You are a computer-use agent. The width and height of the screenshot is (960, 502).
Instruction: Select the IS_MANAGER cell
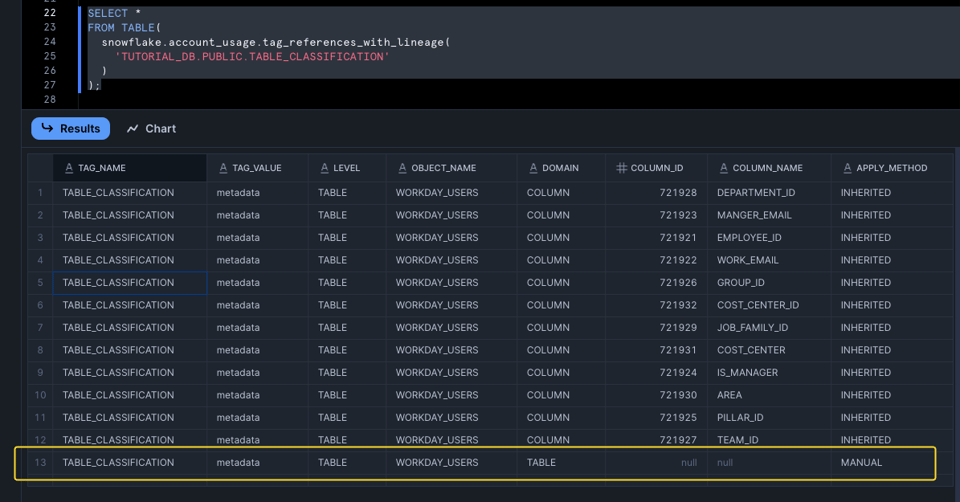(x=769, y=372)
